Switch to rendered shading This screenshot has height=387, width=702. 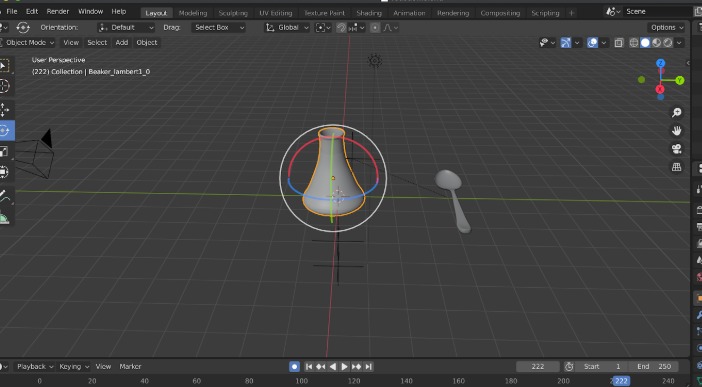(668, 43)
